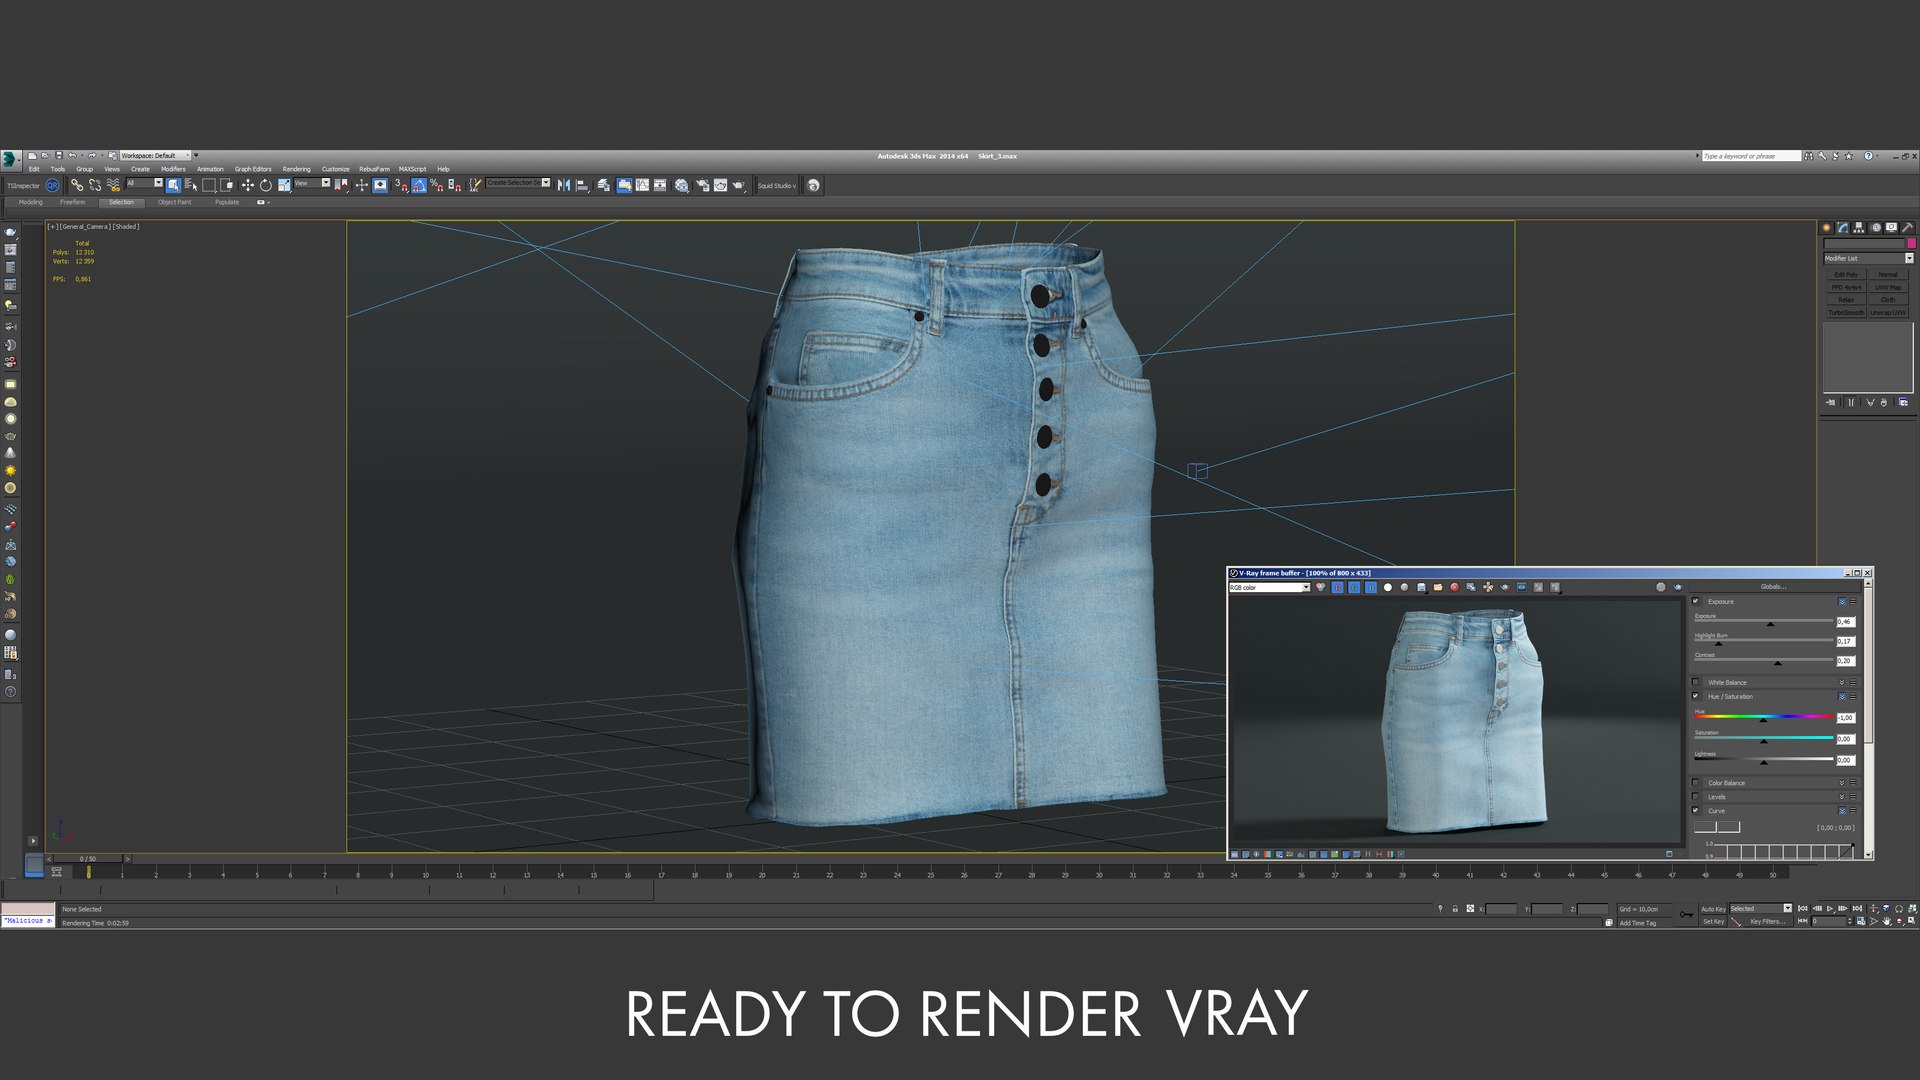Viewport: 1920px width, 1080px height.
Task: Open the RGB color channel dropdown
Action: tap(1269, 587)
